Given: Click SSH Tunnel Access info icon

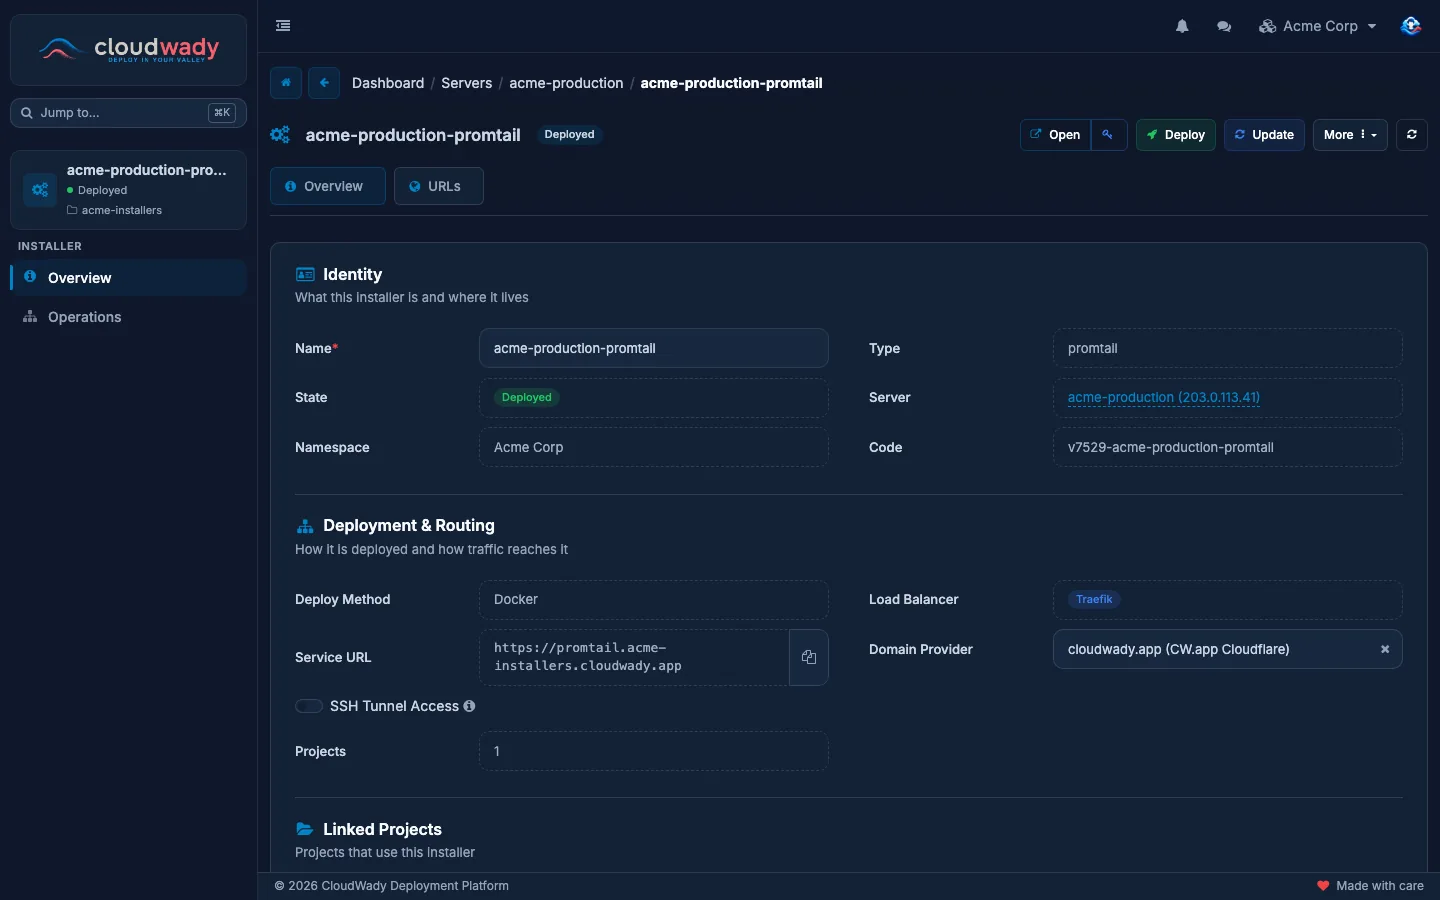Looking at the screenshot, I should [x=470, y=706].
